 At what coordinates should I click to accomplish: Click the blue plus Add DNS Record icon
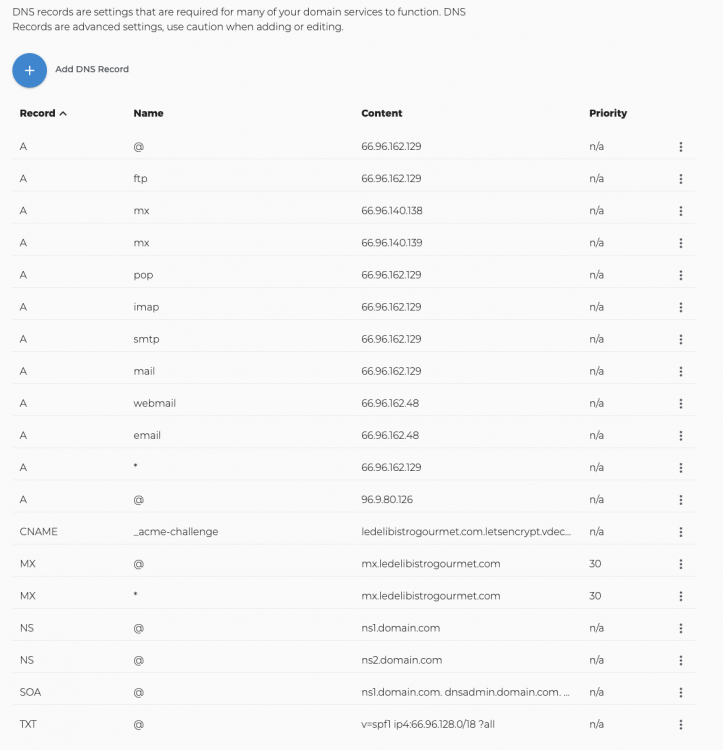[x=29, y=70]
